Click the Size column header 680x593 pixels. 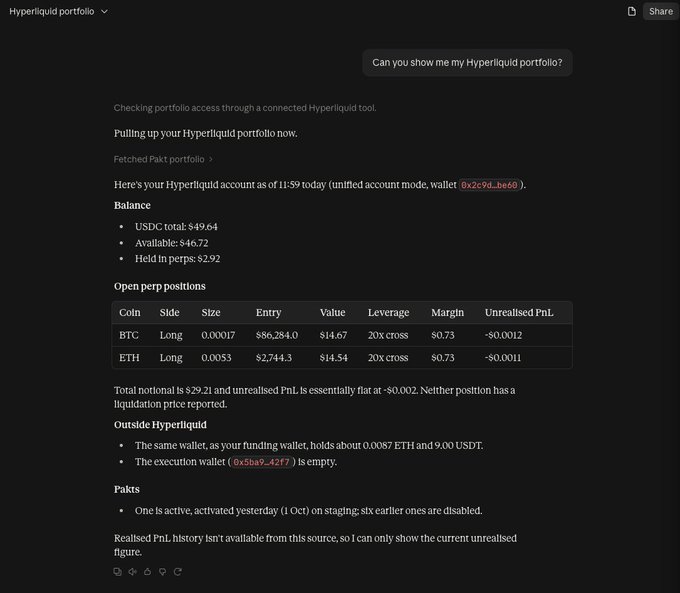[211, 313]
